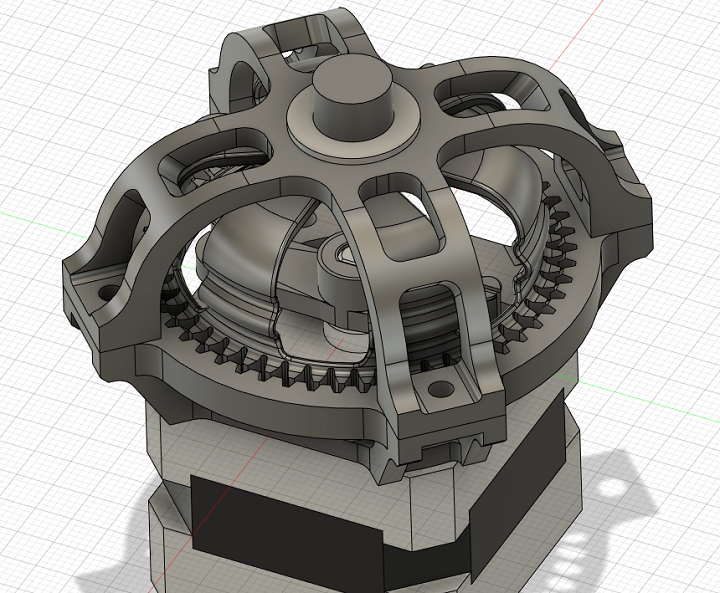This screenshot has width=720, height=593.
Task: Select the mounting hole on the left tab
Action: pyautogui.click(x=109, y=292)
